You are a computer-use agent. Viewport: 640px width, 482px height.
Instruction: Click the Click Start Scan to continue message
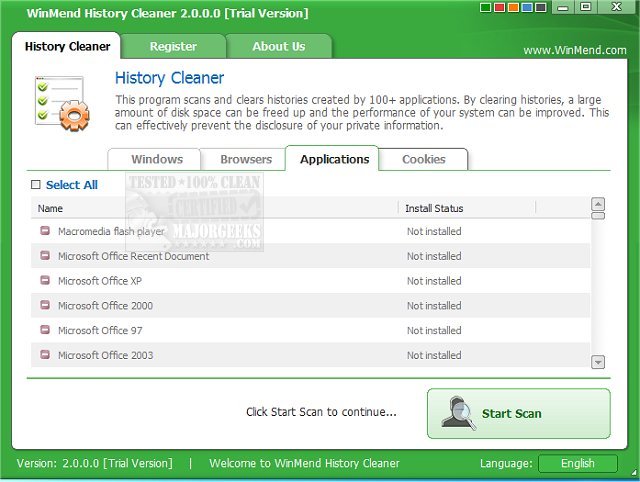coord(321,412)
